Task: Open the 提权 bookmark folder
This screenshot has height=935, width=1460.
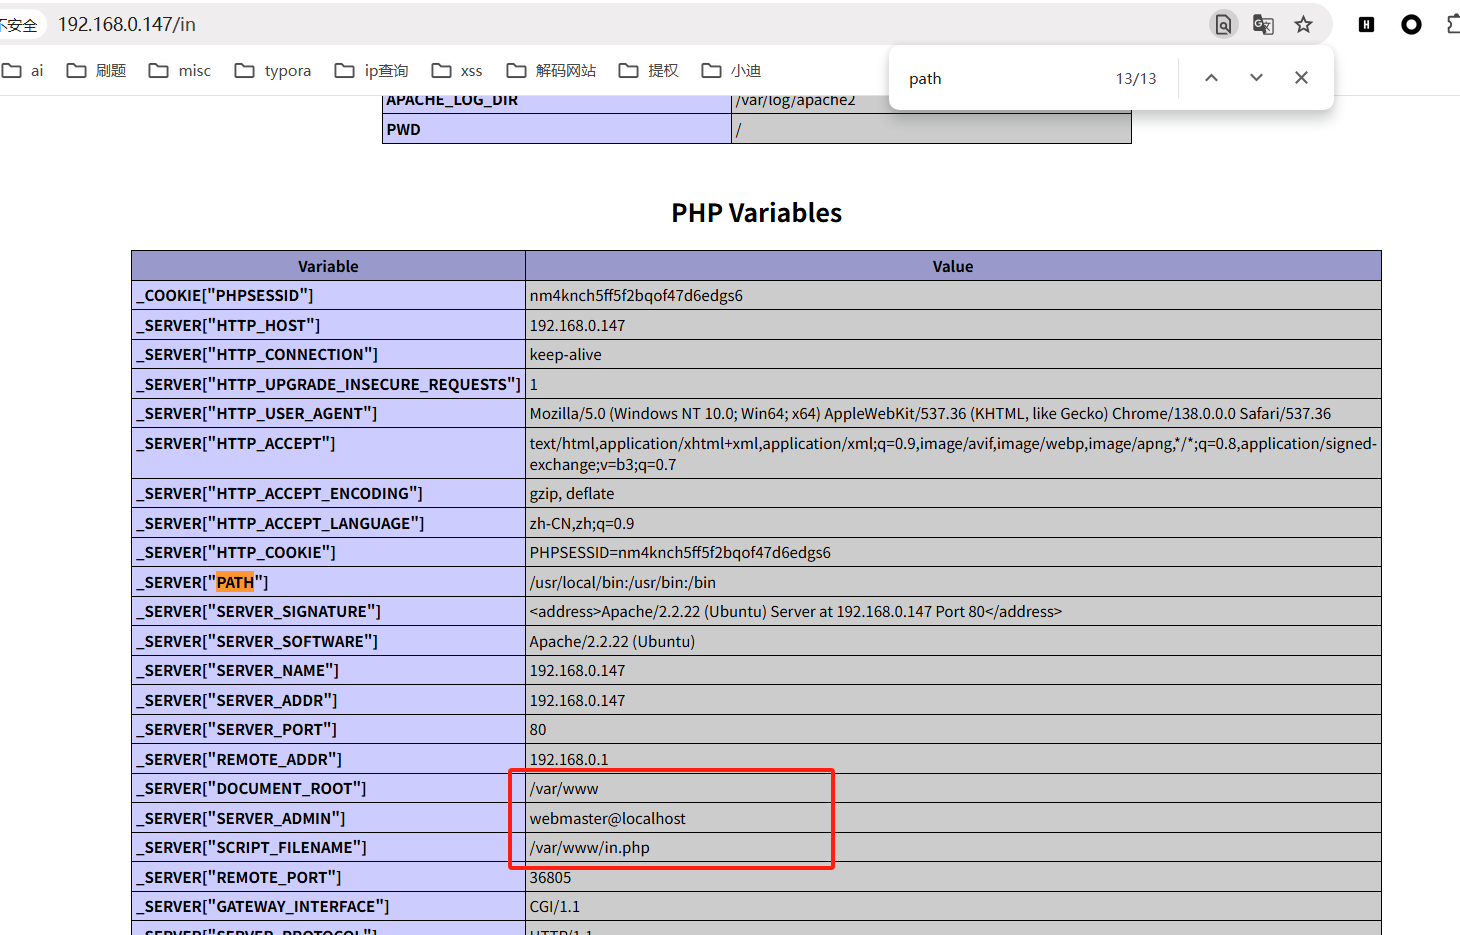Action: point(649,71)
